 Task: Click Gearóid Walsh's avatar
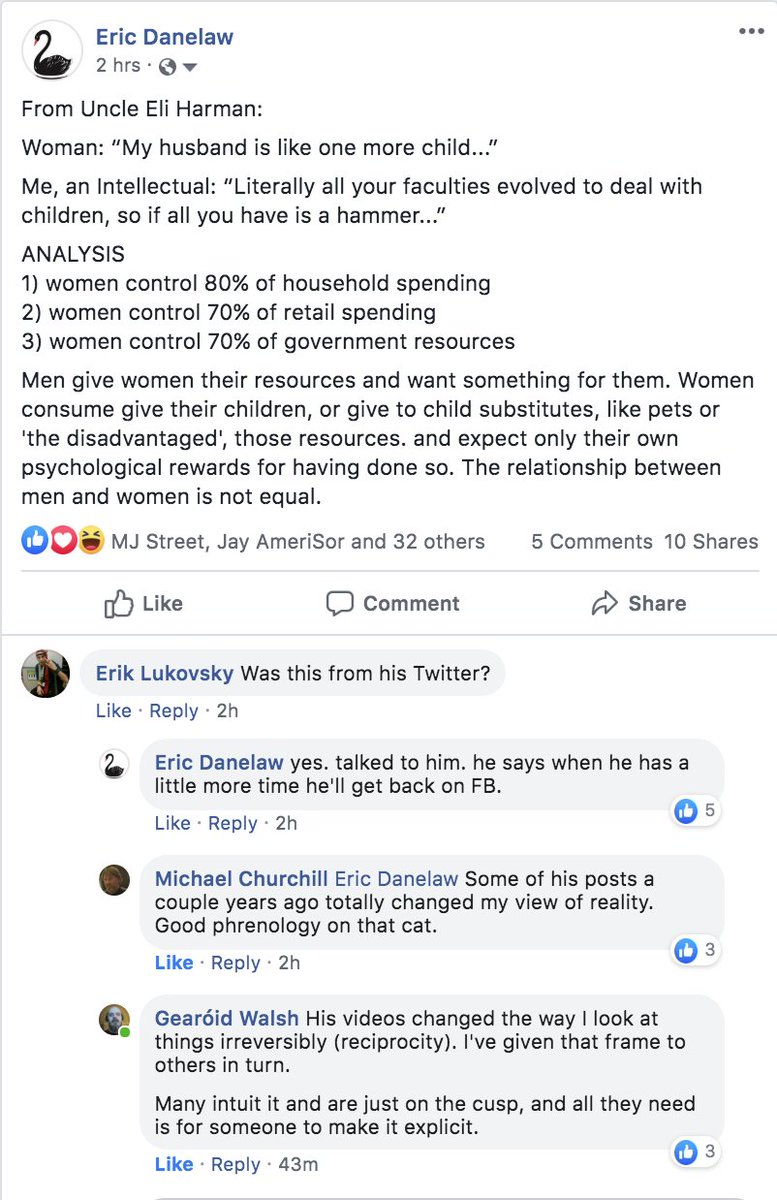pos(115,1019)
